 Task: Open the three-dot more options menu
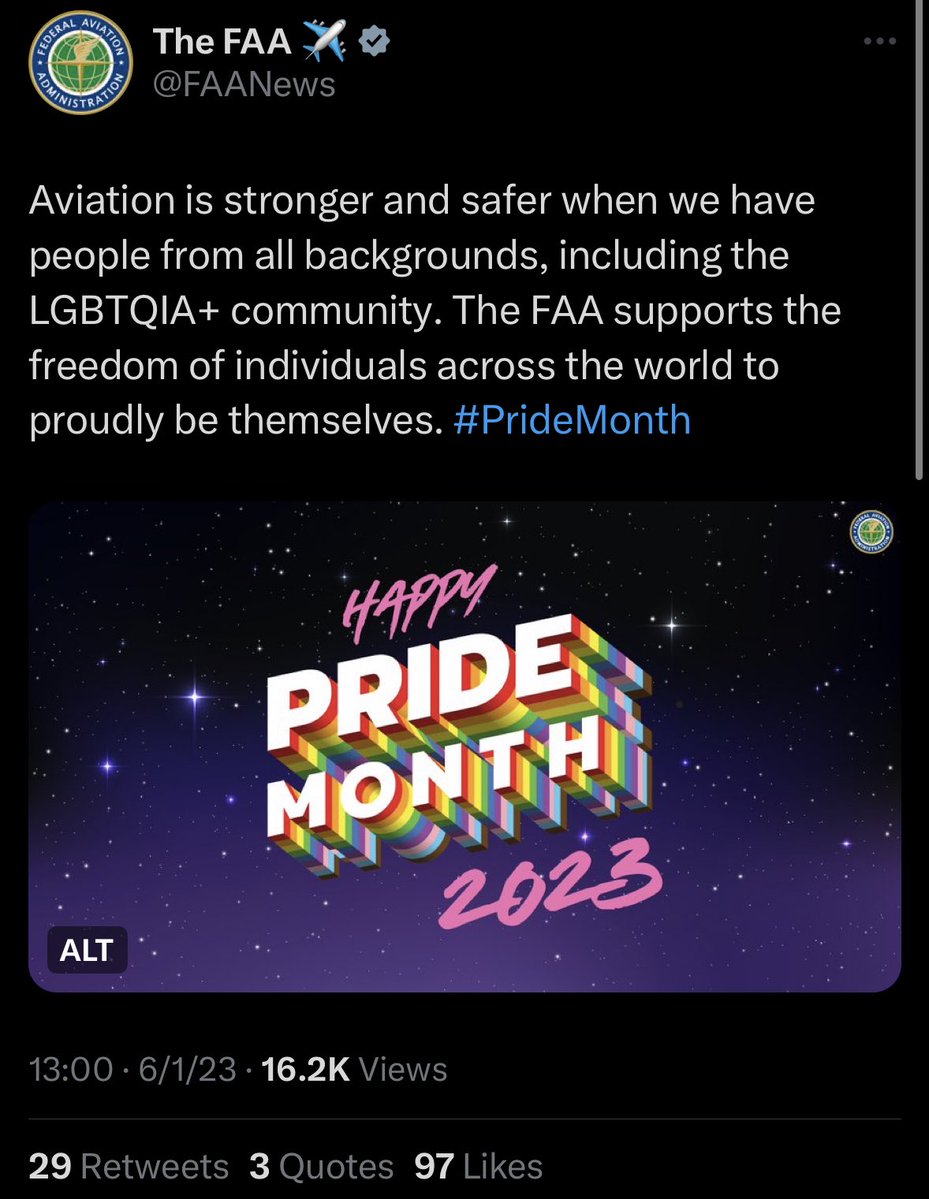point(879,42)
